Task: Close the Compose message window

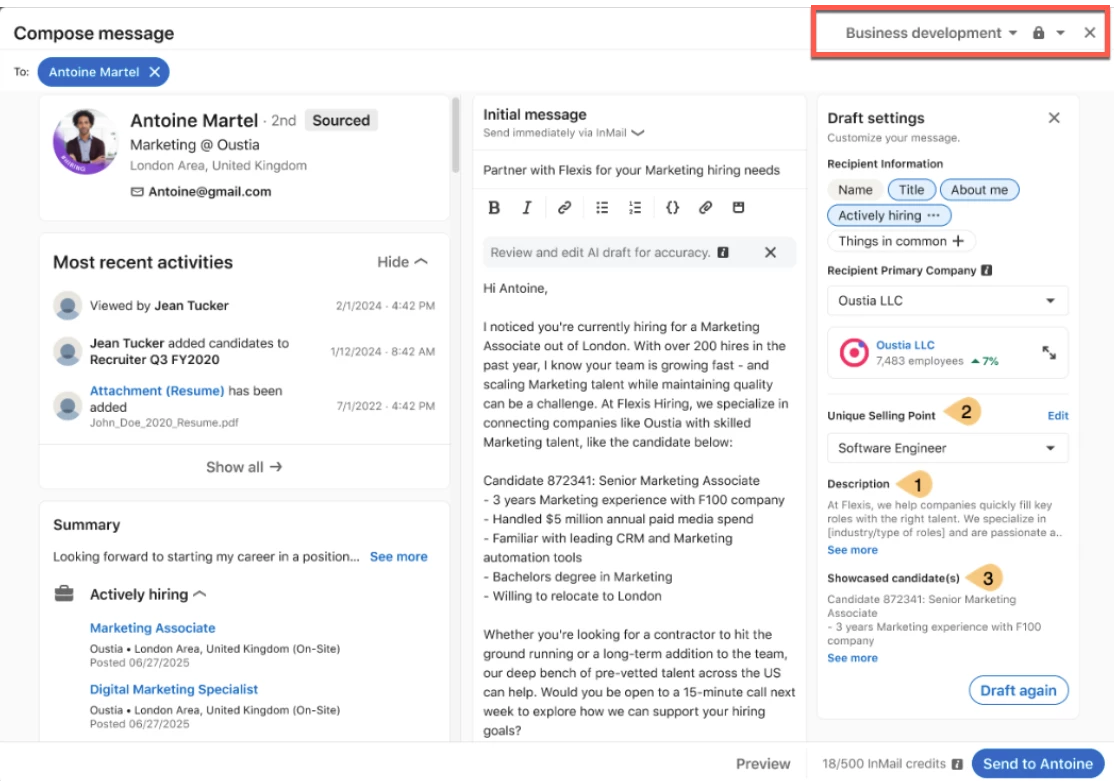Action: tap(1089, 33)
